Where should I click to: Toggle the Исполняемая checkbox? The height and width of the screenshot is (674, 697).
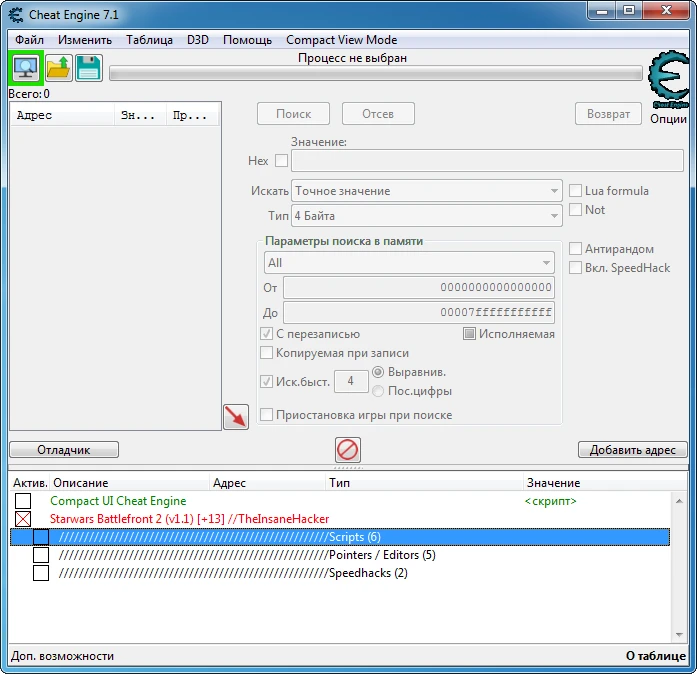tap(469, 334)
